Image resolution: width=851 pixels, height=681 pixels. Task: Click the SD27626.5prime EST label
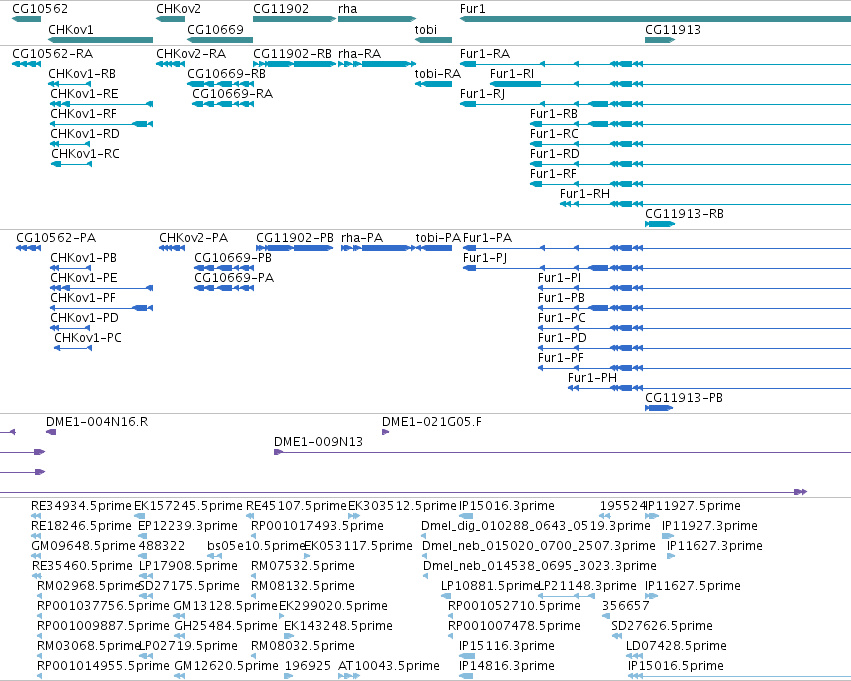tap(662, 626)
